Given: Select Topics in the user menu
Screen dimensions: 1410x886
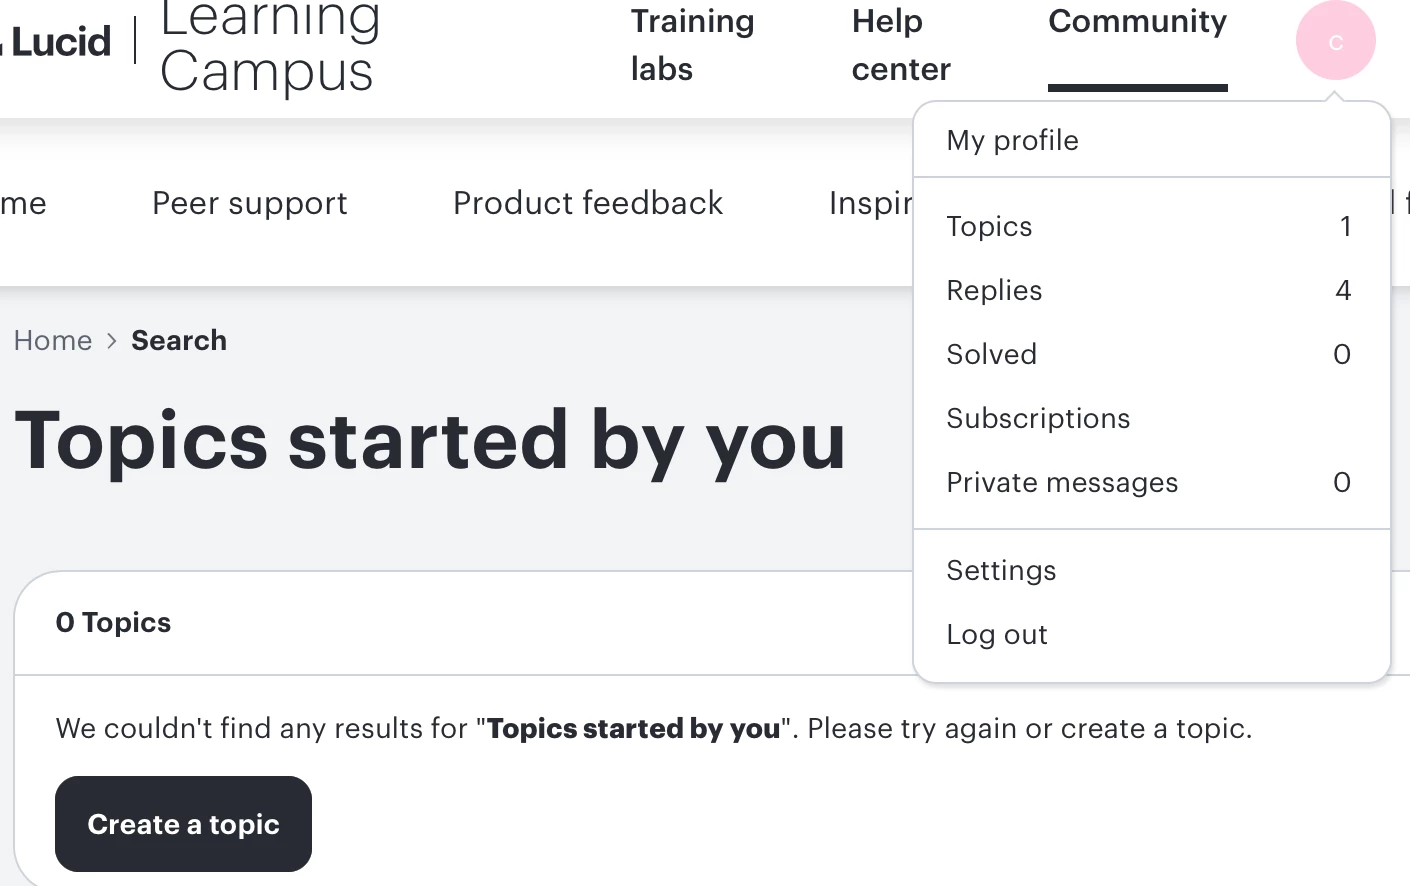Looking at the screenshot, I should click(x=1152, y=226).
